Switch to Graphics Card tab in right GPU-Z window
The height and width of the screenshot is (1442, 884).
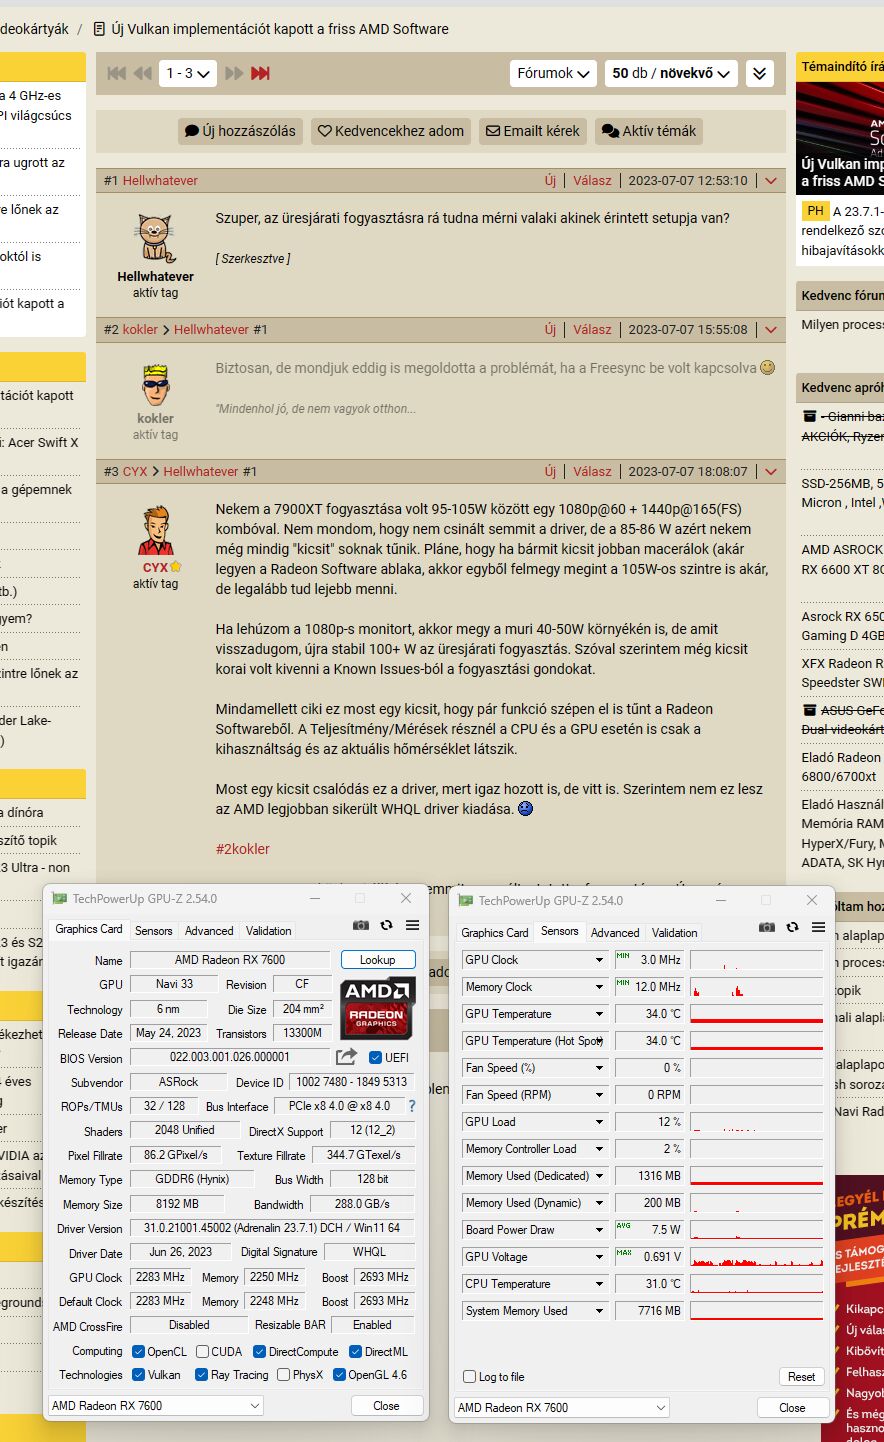(x=495, y=932)
